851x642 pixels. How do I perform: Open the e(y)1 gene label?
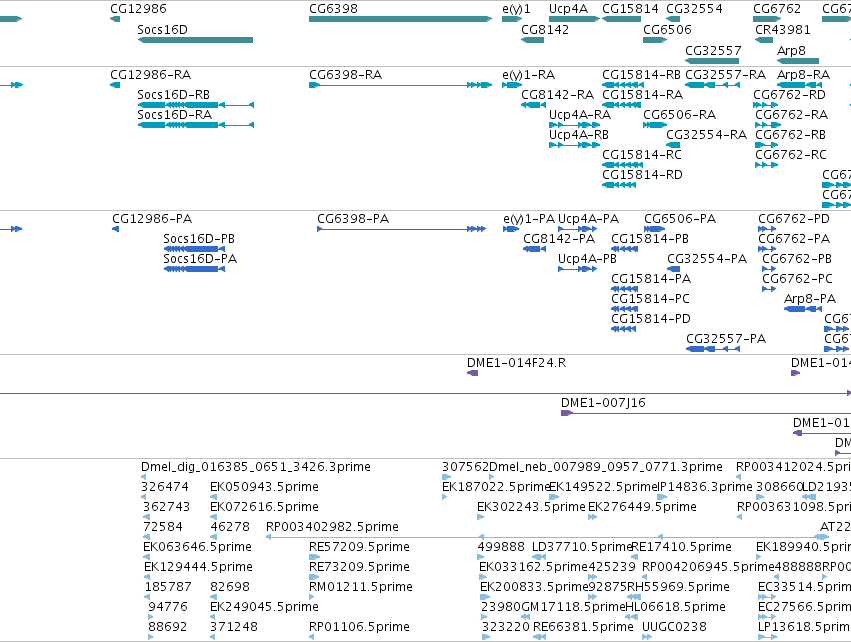click(x=517, y=9)
